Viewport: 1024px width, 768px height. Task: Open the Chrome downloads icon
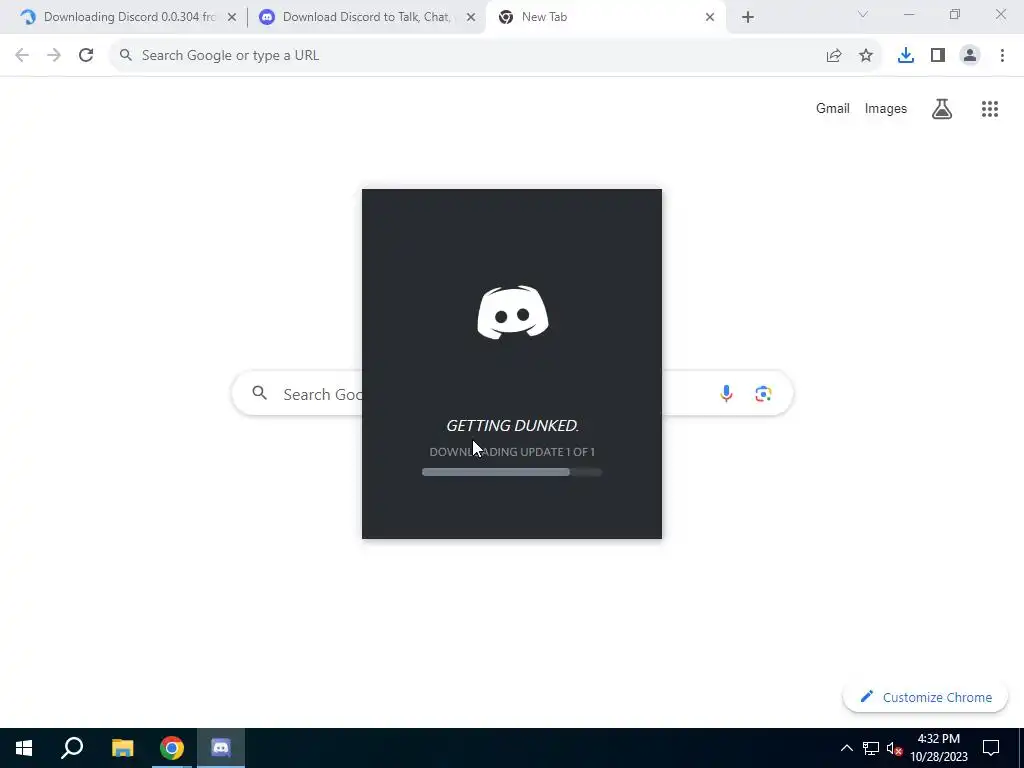click(906, 56)
